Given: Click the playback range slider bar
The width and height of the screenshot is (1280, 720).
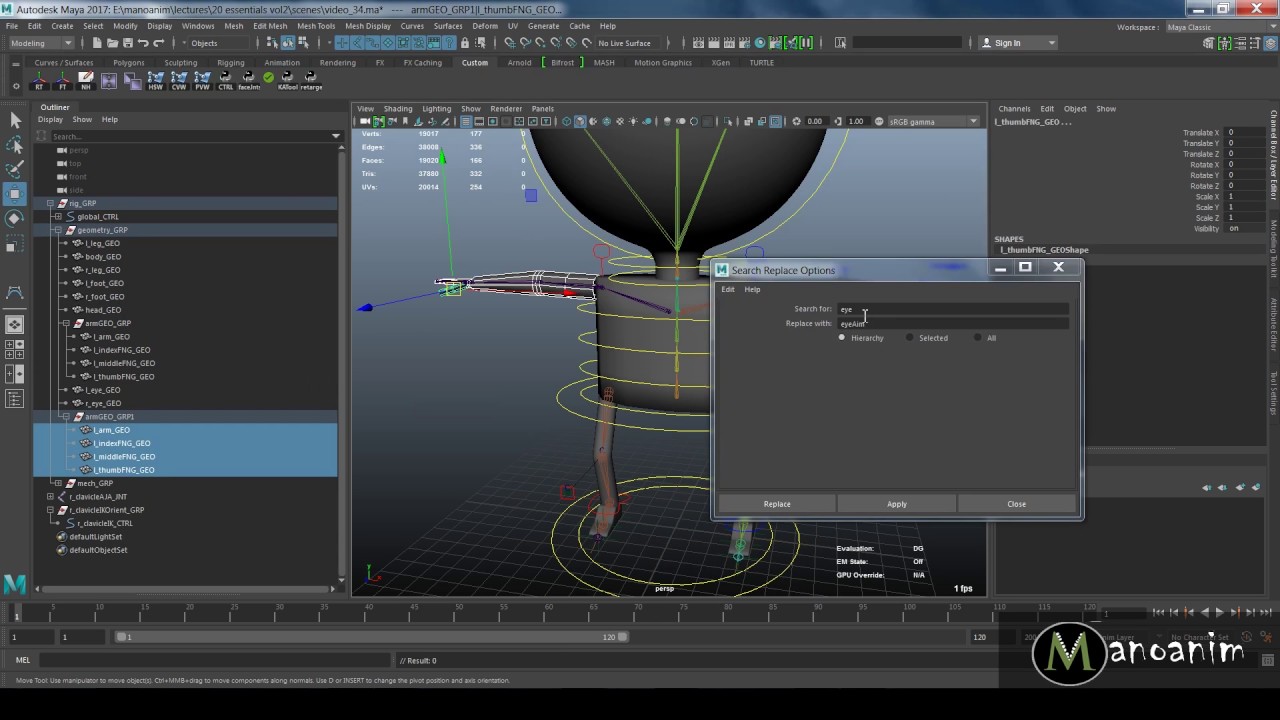Looking at the screenshot, I should coord(370,637).
